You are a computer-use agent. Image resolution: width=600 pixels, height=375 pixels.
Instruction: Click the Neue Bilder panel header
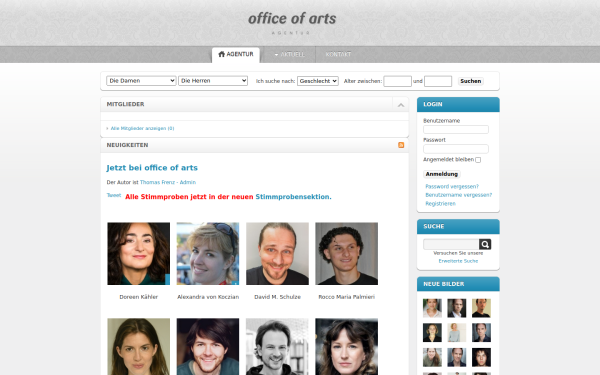(x=458, y=284)
